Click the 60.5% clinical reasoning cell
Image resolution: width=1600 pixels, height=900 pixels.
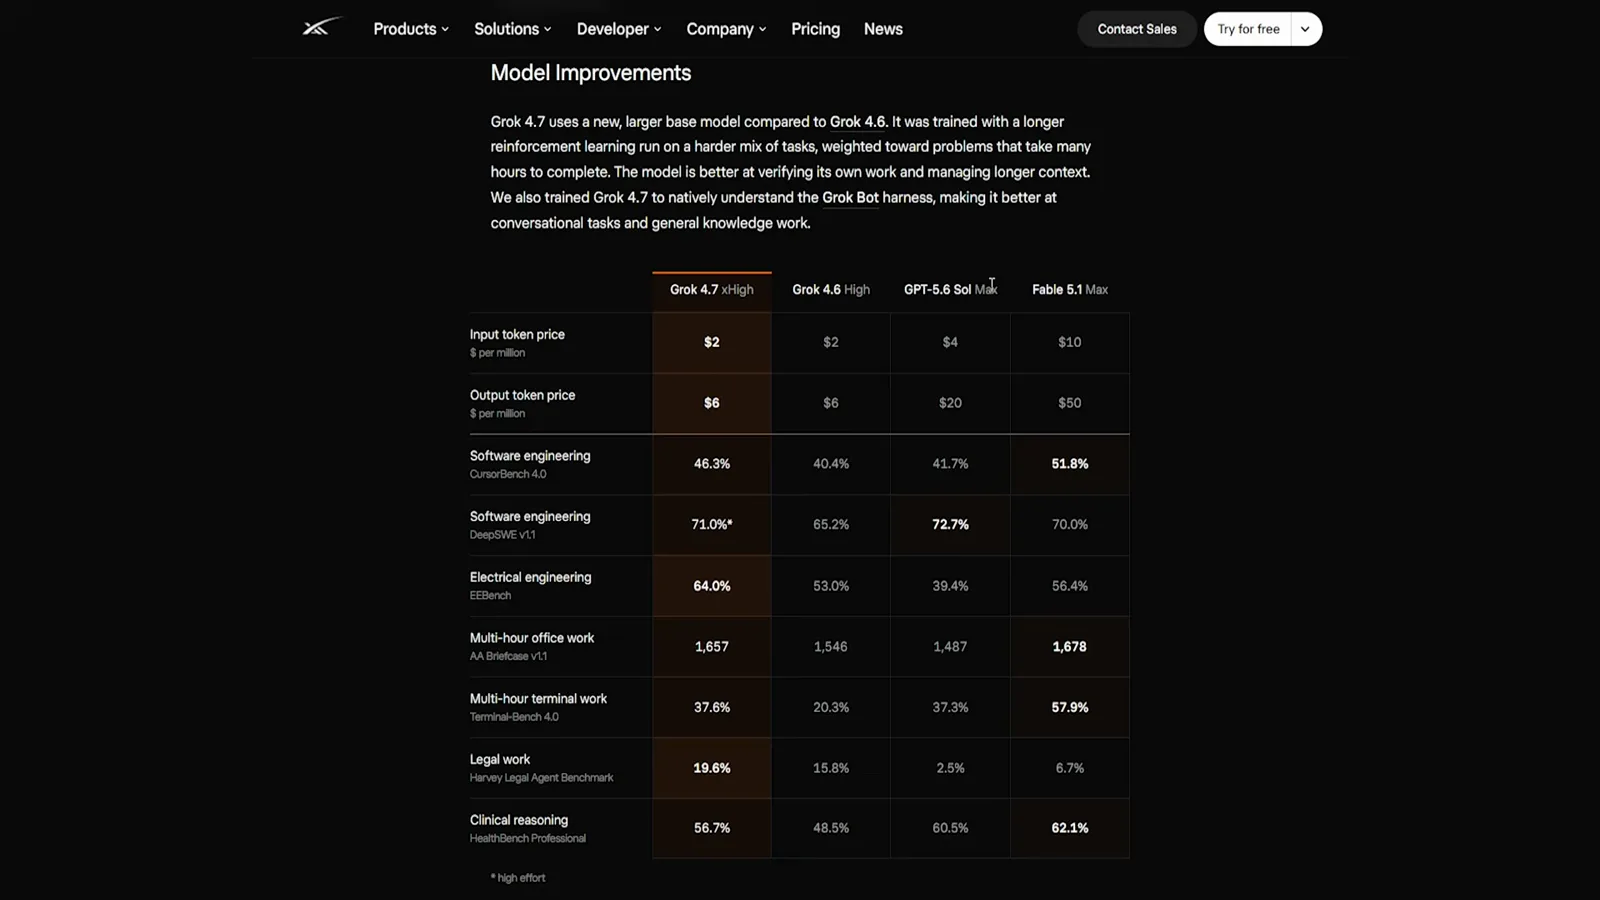tap(950, 828)
